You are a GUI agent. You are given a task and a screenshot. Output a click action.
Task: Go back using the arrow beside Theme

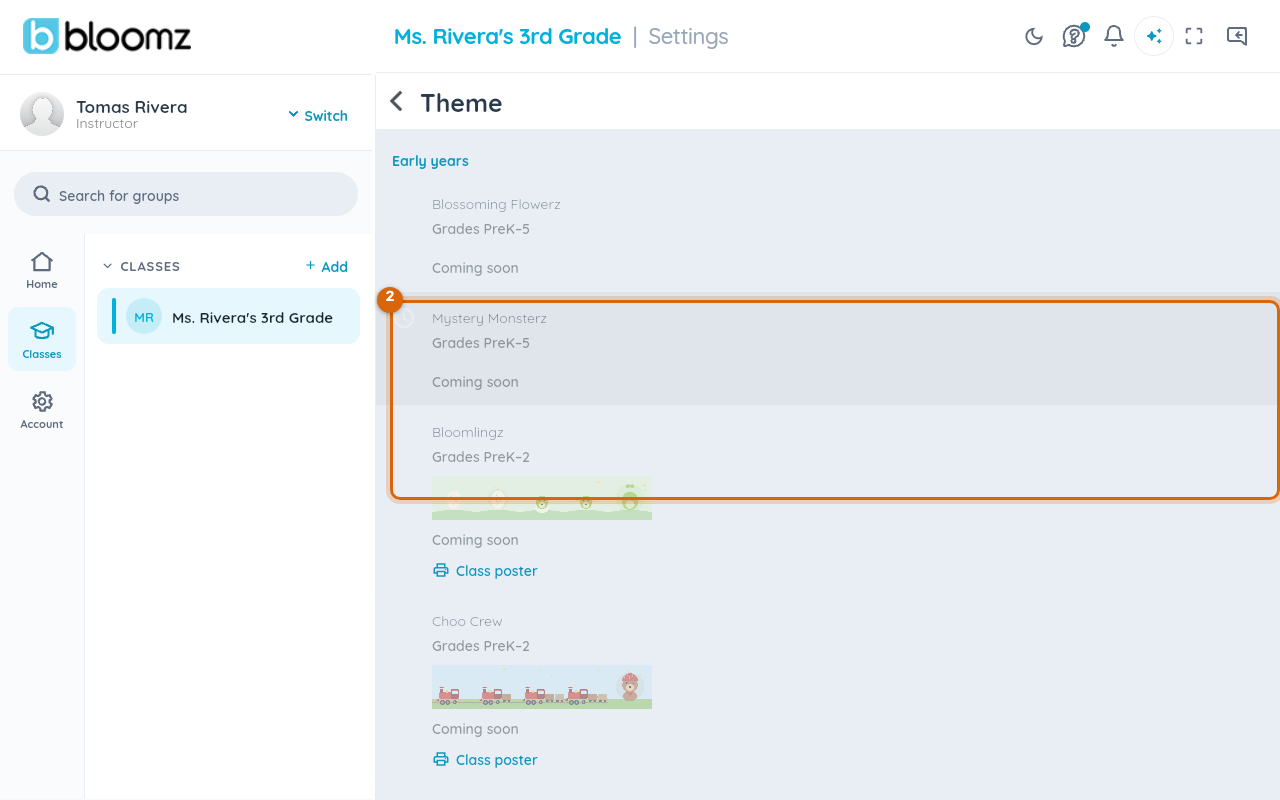pos(397,102)
